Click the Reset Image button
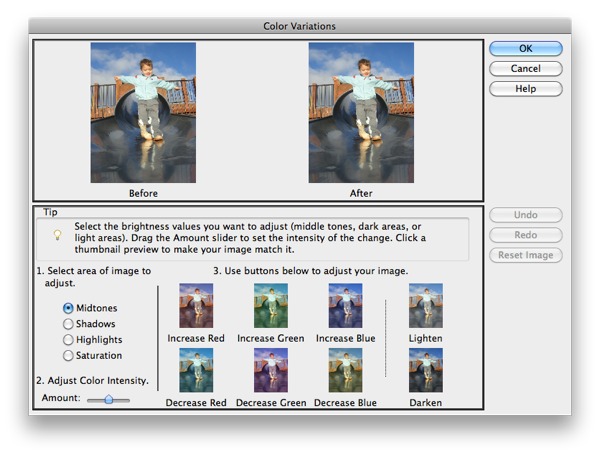Screen dimensions: 600x455 (x=526, y=255)
